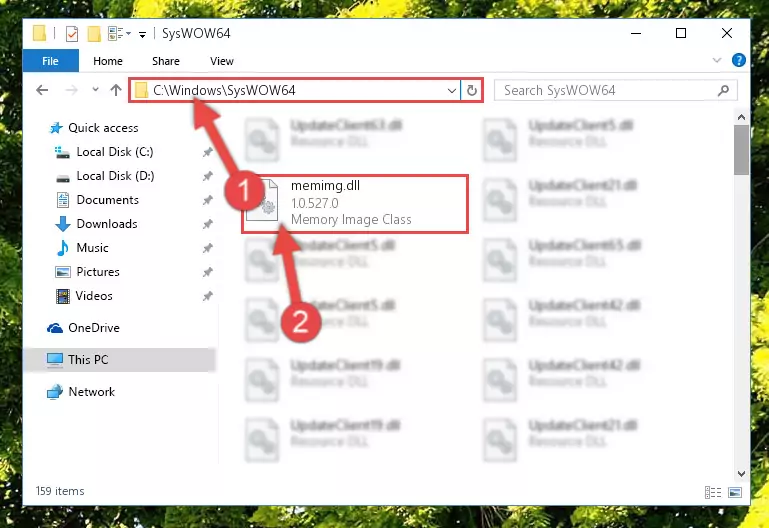Screen dimensions: 769x528
Task: Click the 159 items status text
Action: point(60,491)
